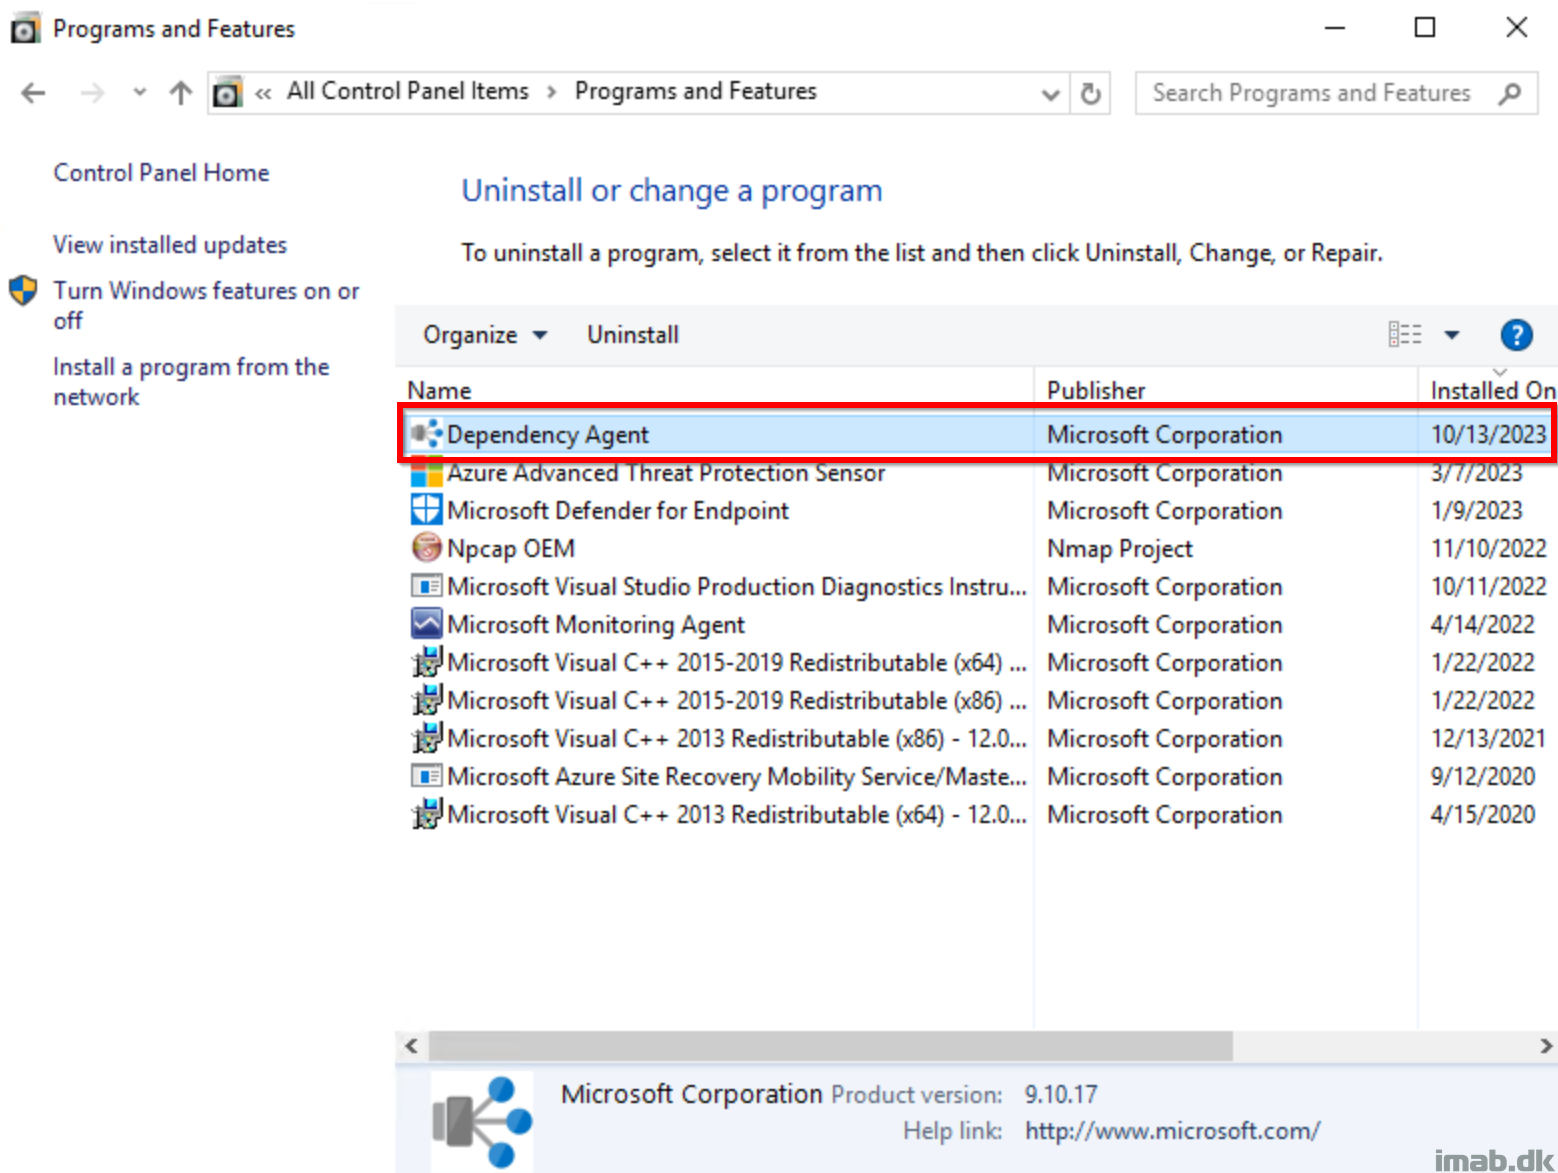Click the Npcap OEM icon
The height and width of the screenshot is (1173, 1558).
427,548
